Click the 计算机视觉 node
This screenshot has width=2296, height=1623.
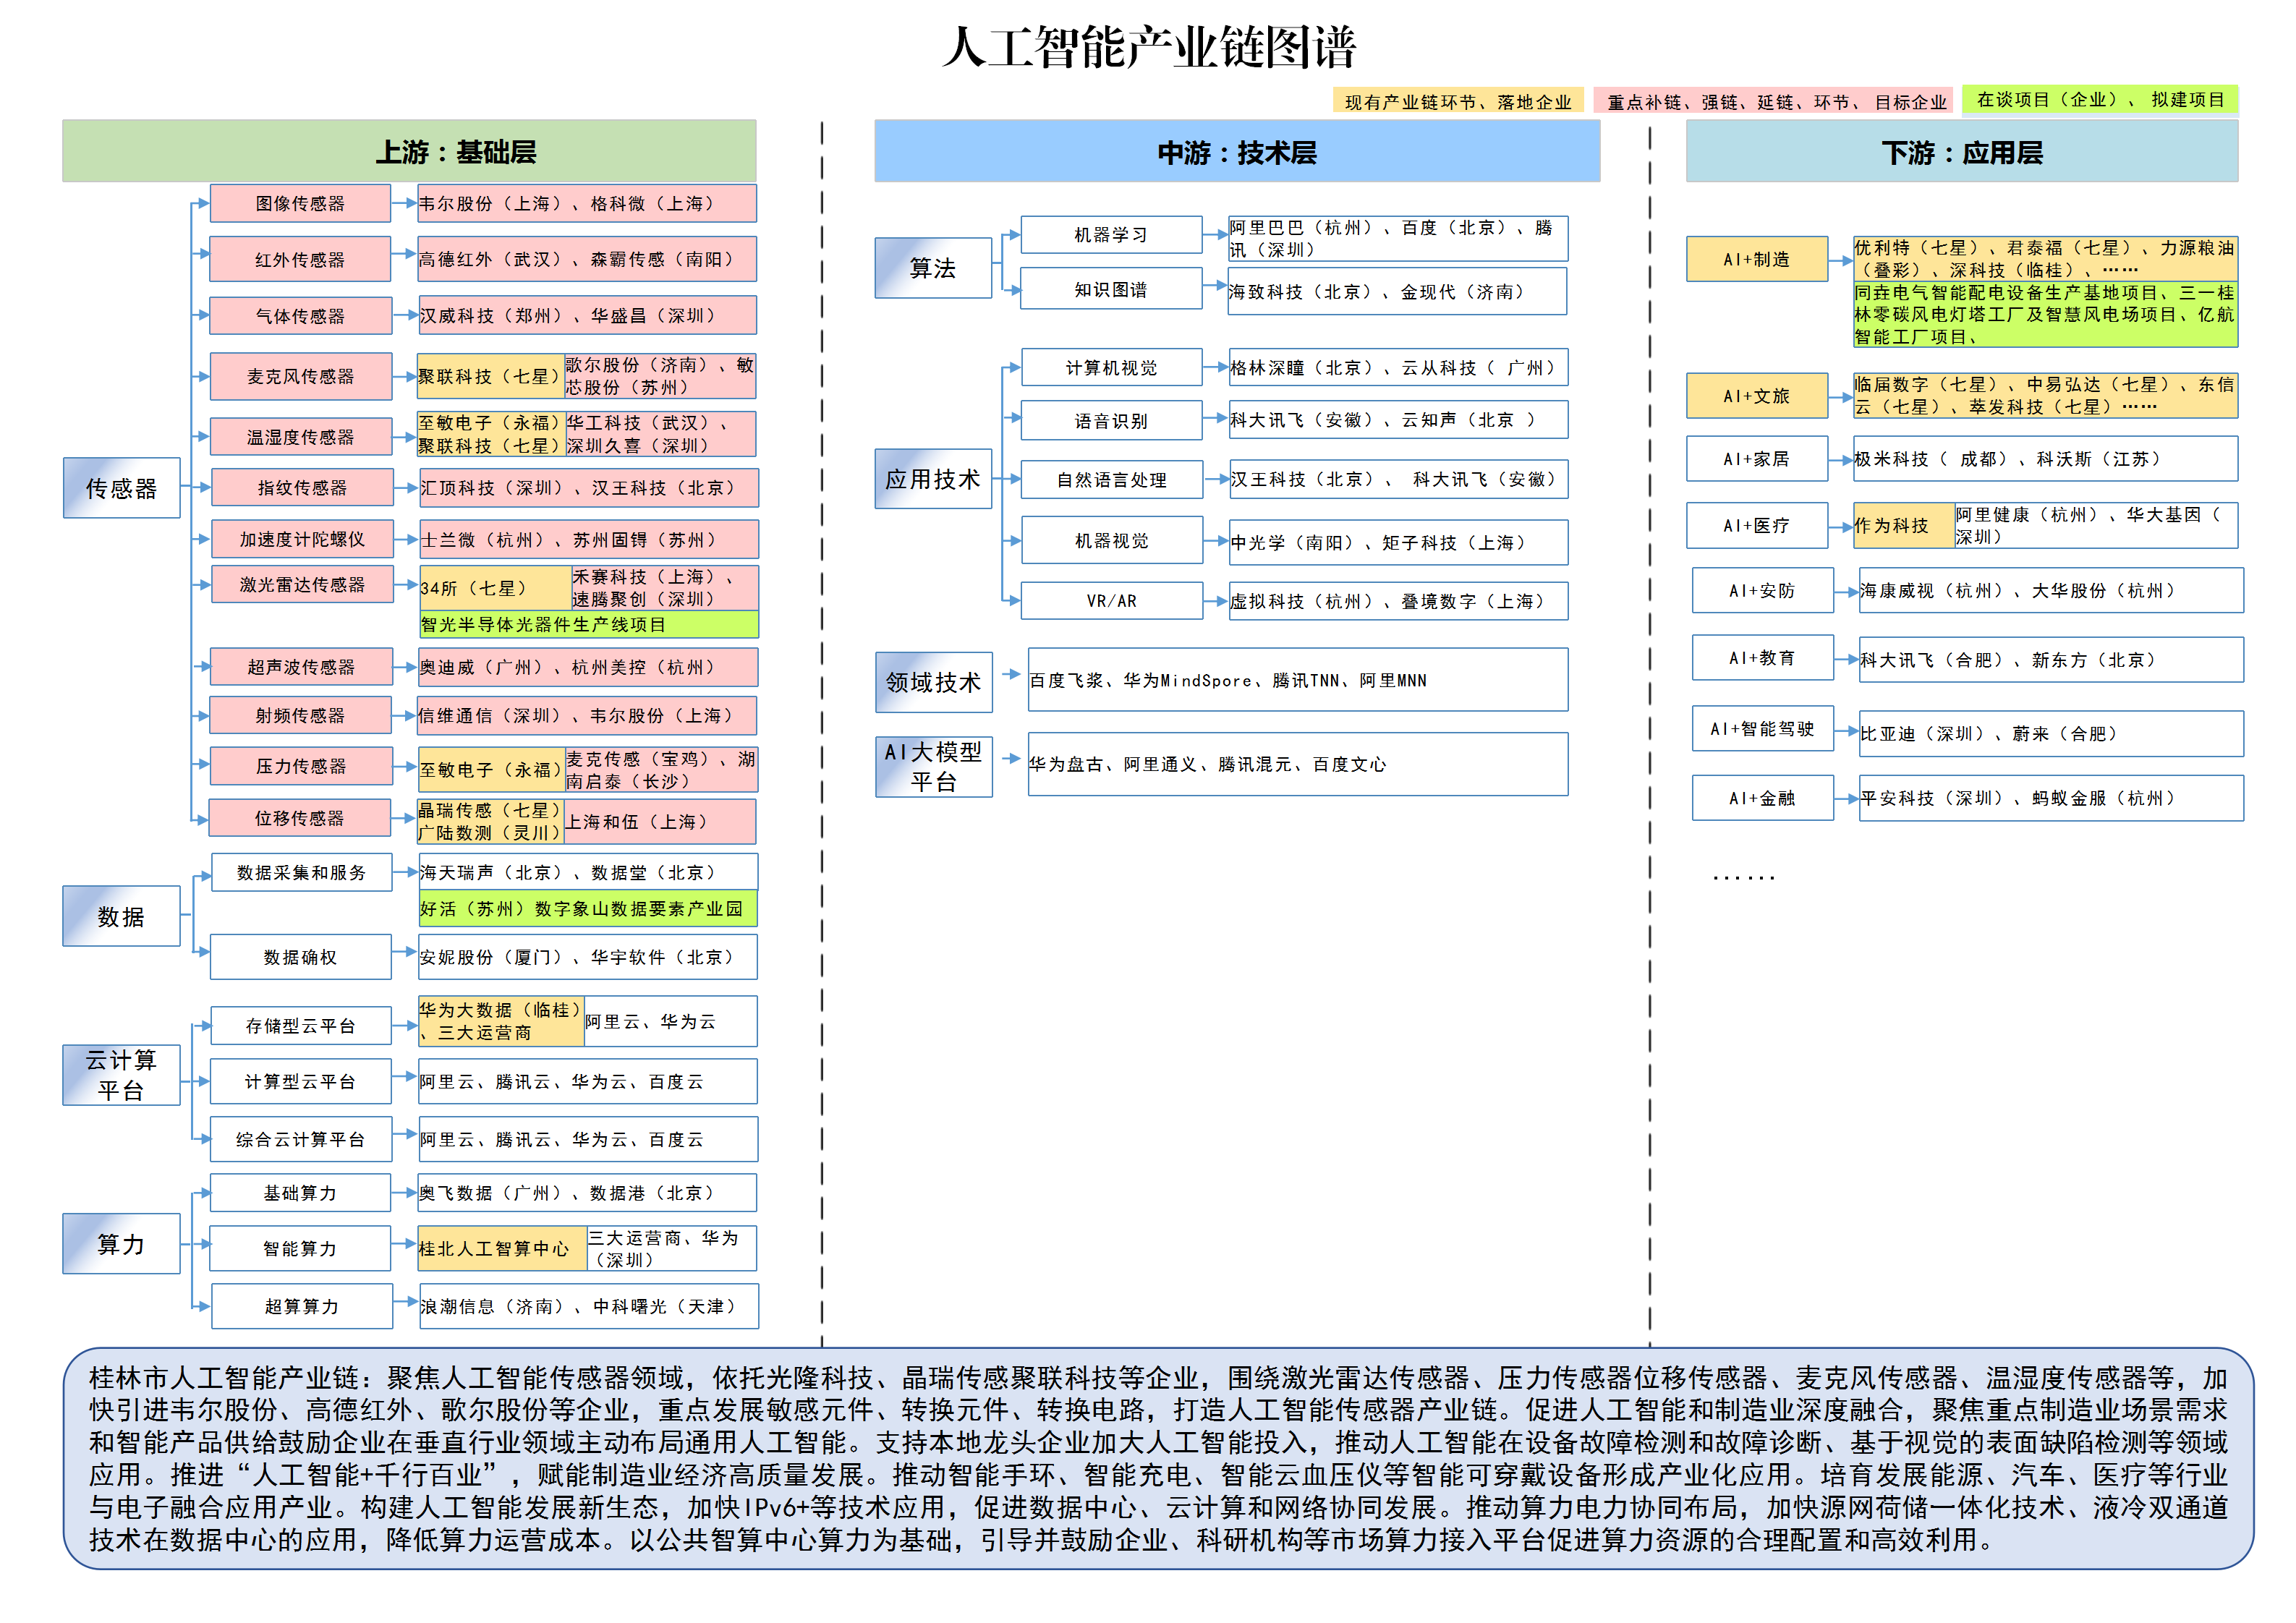pos(1111,368)
